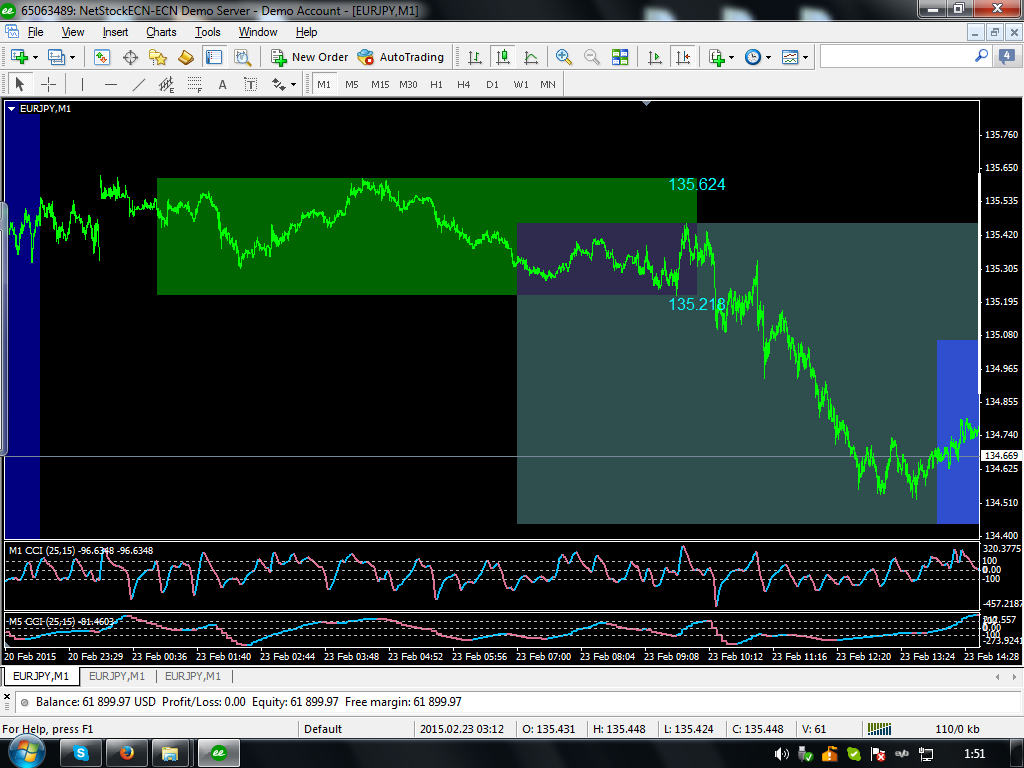Open the Arrows objects icon
Viewport: 1024px width, 768px height.
(279, 84)
